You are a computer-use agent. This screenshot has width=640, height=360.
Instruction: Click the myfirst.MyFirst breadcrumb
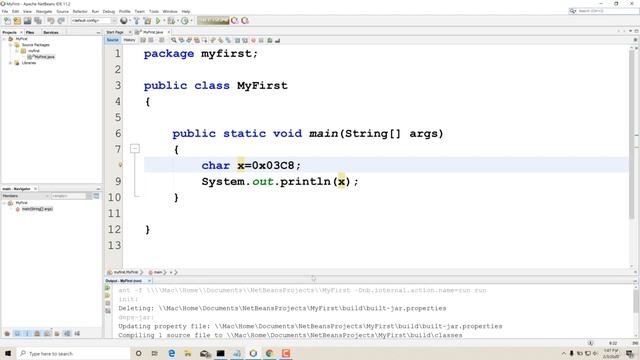pyautogui.click(x=125, y=272)
